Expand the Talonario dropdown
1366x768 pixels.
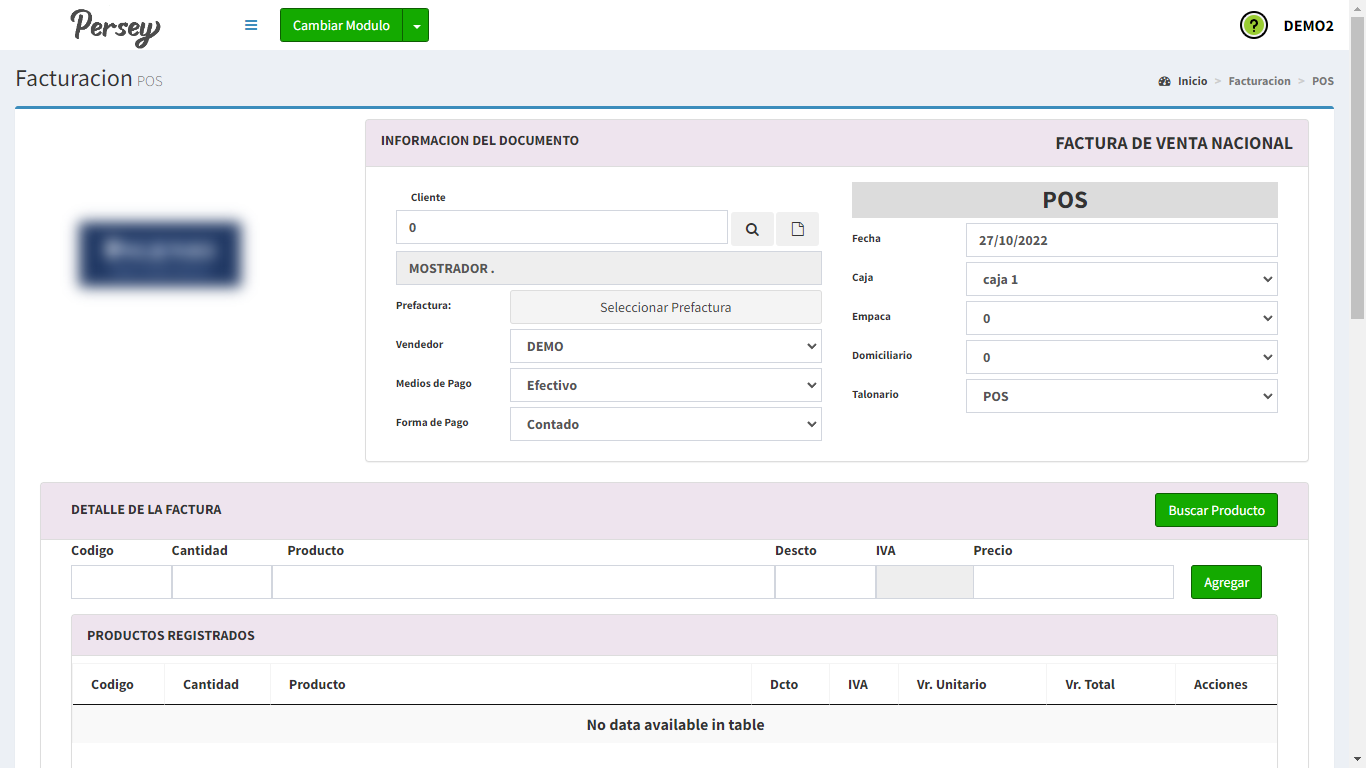tap(1121, 396)
